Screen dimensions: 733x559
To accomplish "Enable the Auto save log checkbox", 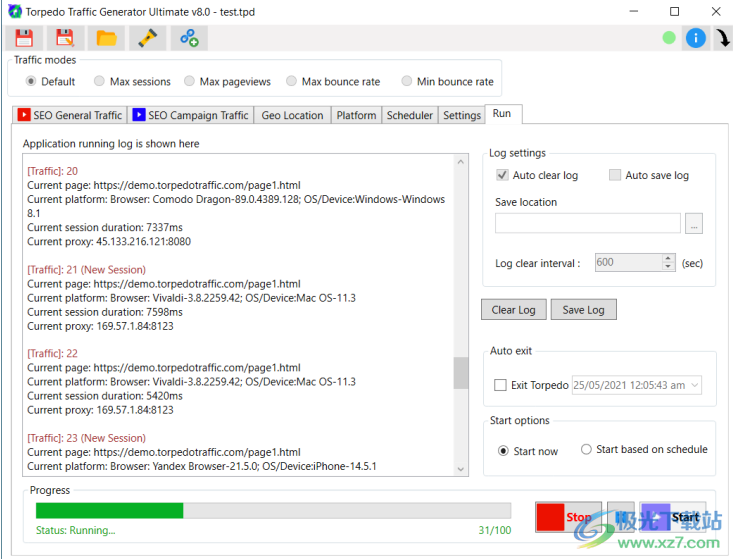I will point(615,175).
